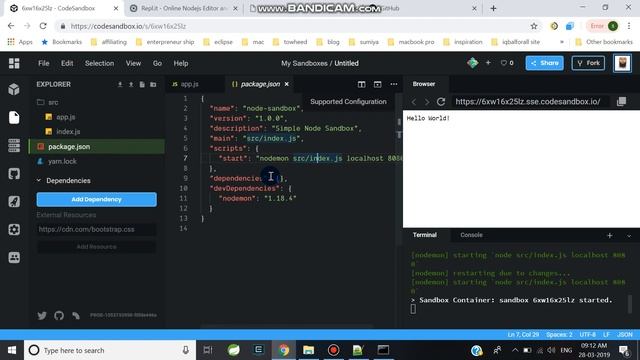Open the GitHub sidebar icon
Screen dimensions: 640x360
point(14,174)
